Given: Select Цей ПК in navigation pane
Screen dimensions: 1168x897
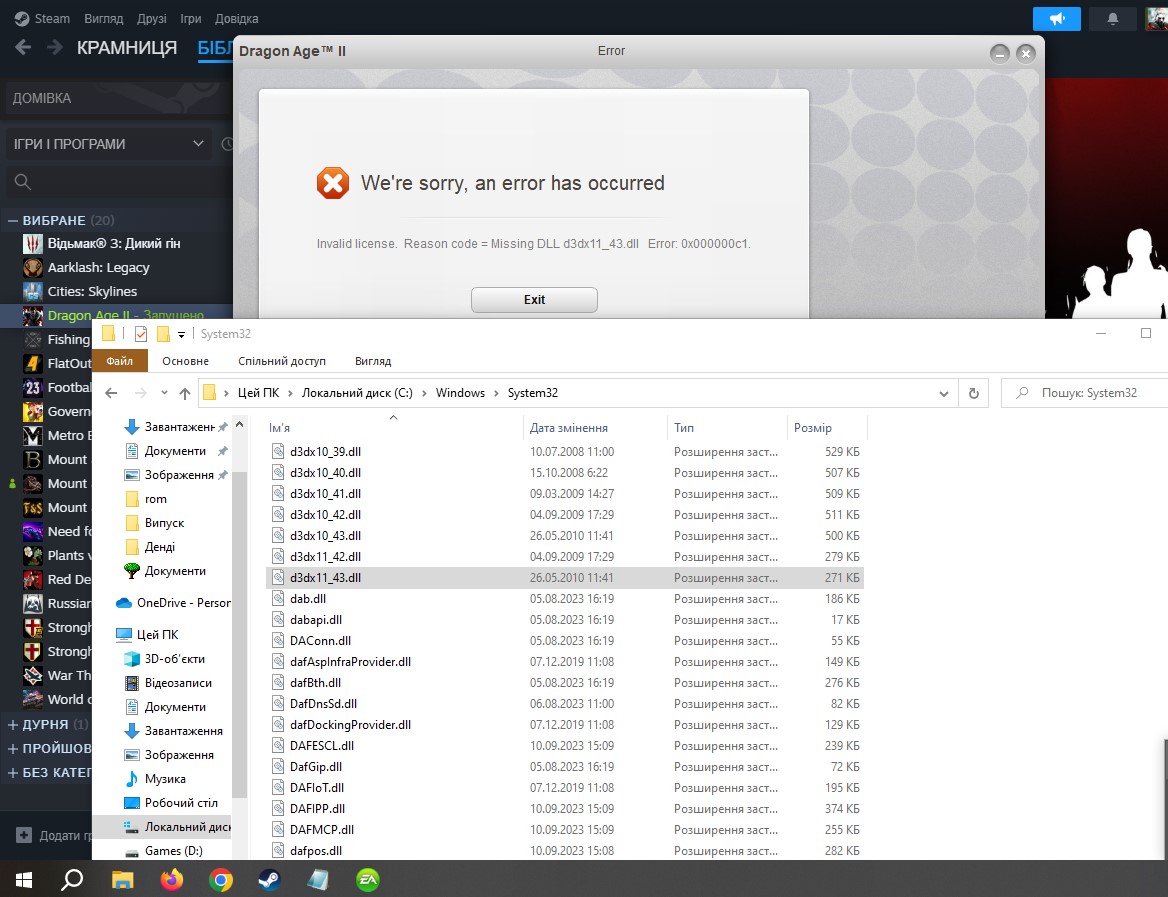Looking at the screenshot, I should 147,635.
